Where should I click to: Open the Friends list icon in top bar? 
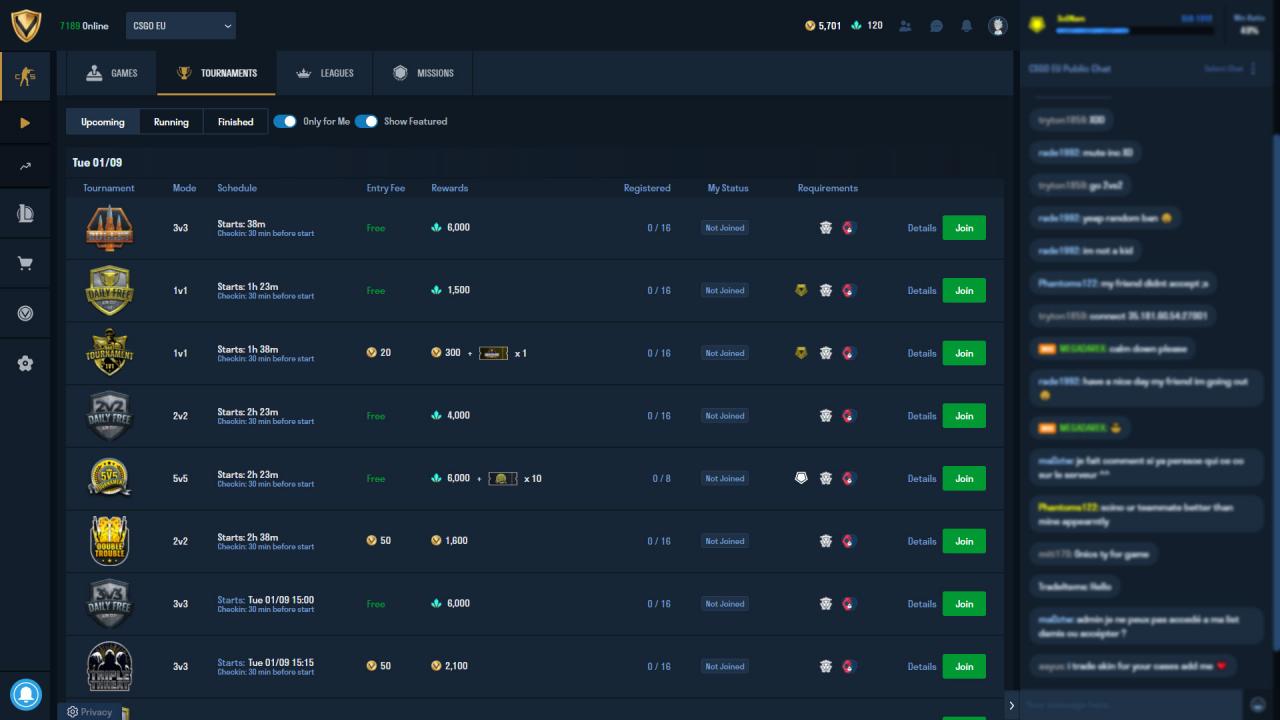point(905,26)
